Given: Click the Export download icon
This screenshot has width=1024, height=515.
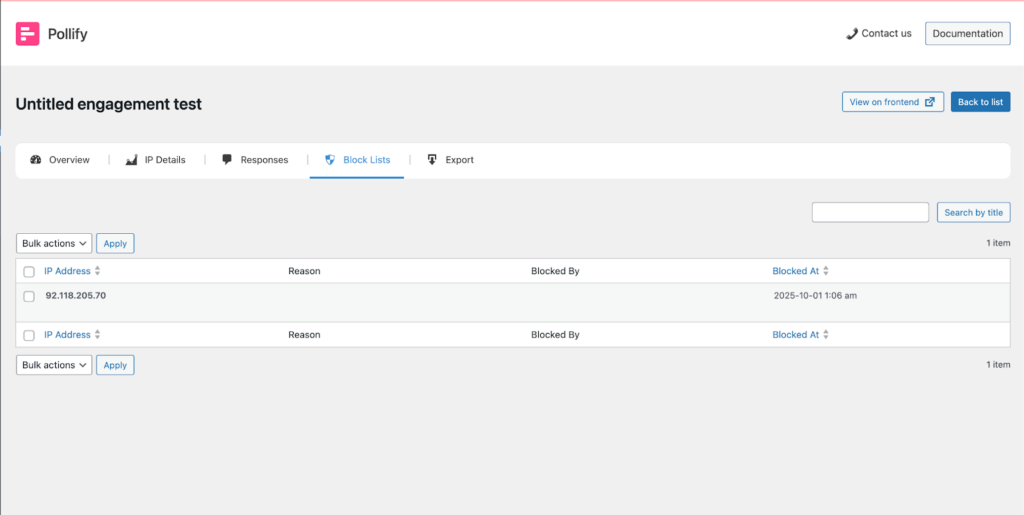Looking at the screenshot, I should click(x=432, y=160).
